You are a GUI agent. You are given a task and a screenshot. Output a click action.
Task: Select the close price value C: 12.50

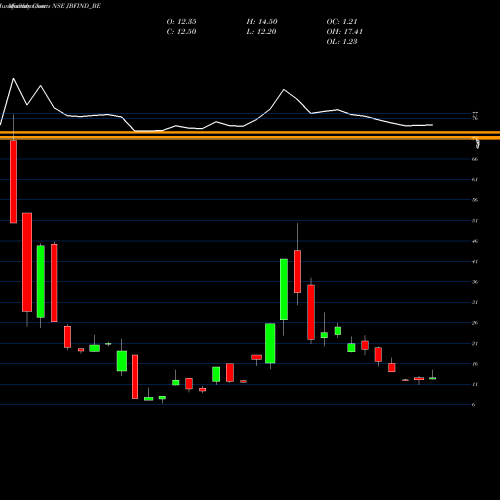point(181,32)
